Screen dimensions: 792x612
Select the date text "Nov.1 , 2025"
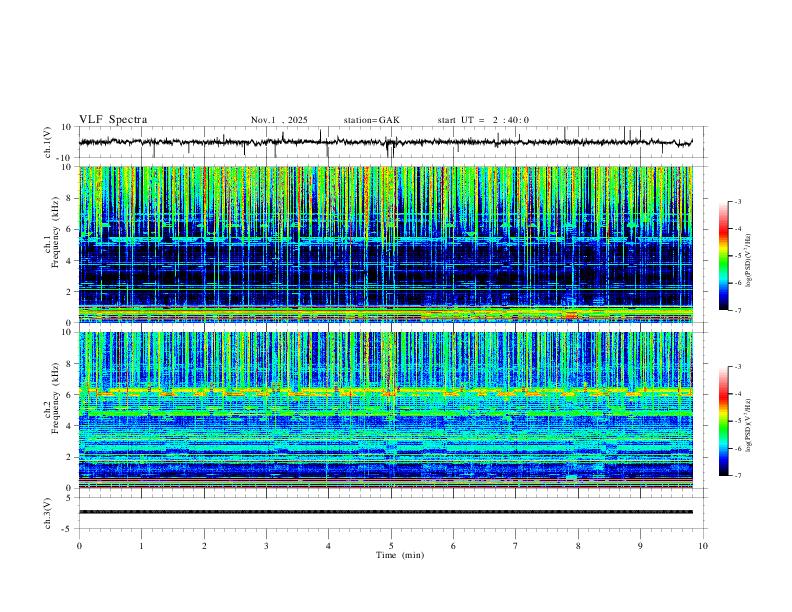coord(279,120)
